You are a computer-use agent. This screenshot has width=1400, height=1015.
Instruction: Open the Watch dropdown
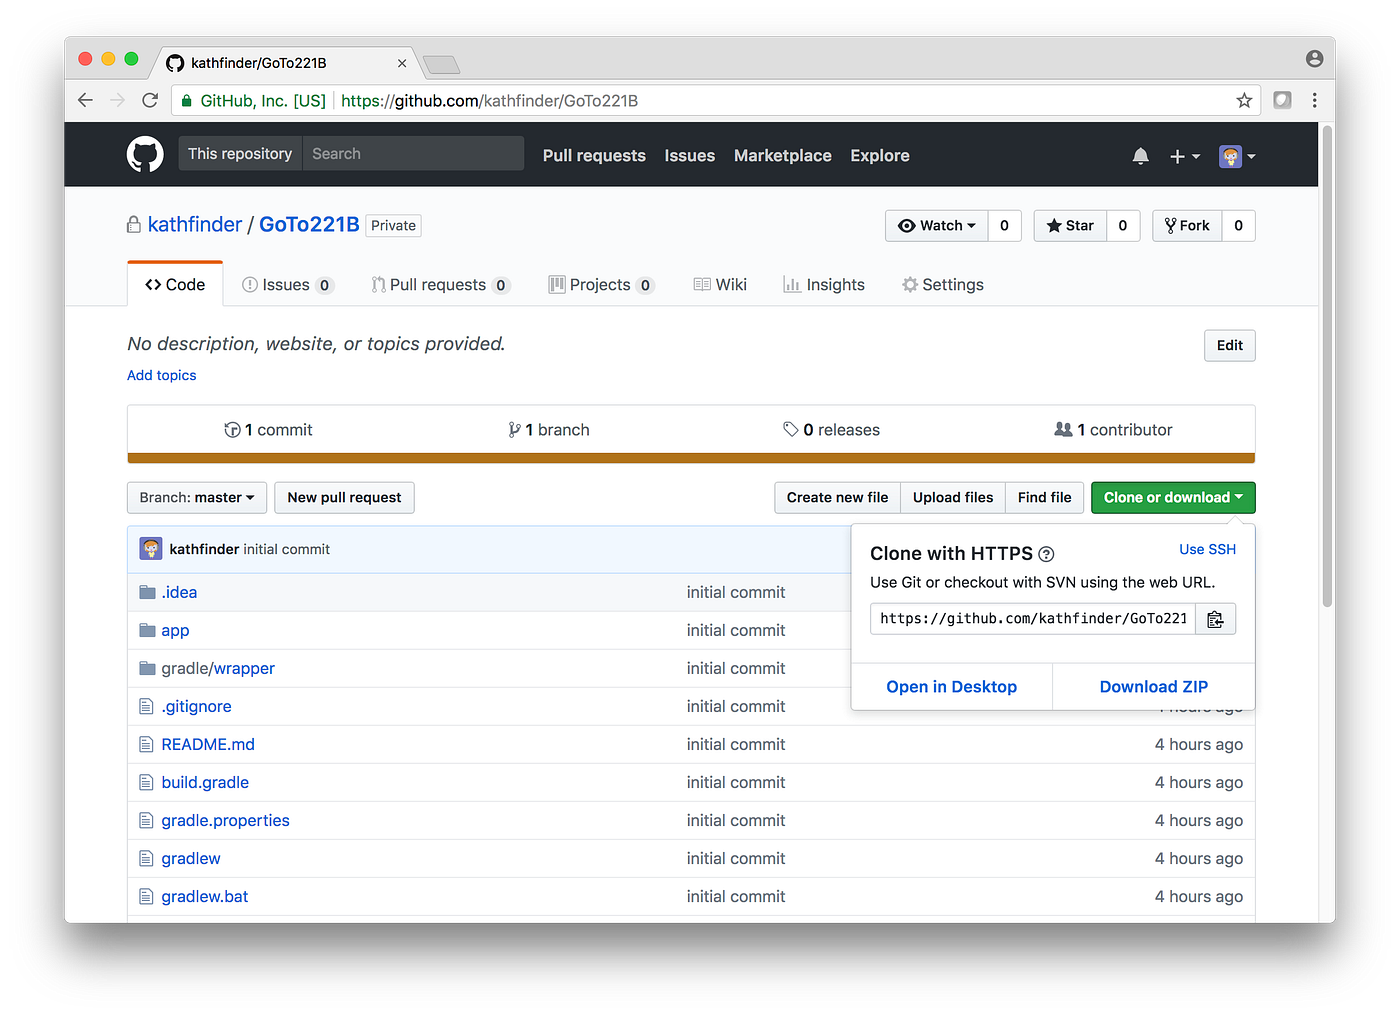[936, 225]
